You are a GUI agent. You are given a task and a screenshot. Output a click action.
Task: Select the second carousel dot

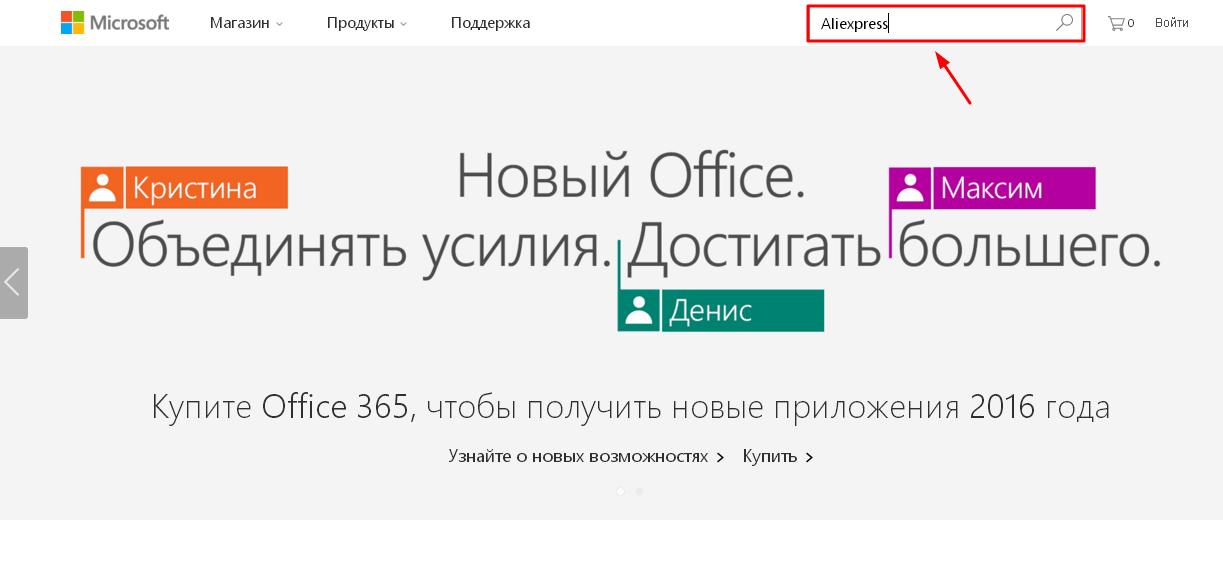(639, 491)
